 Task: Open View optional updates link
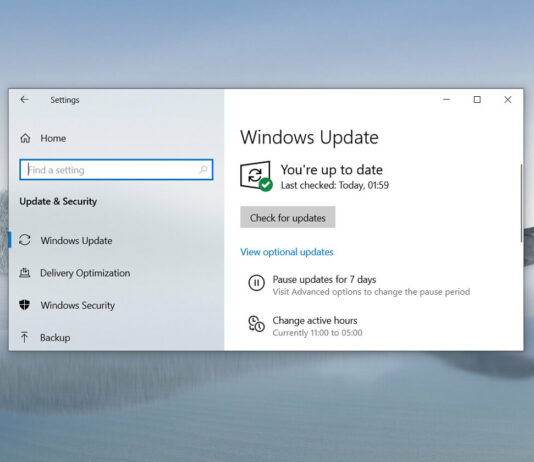(x=287, y=252)
